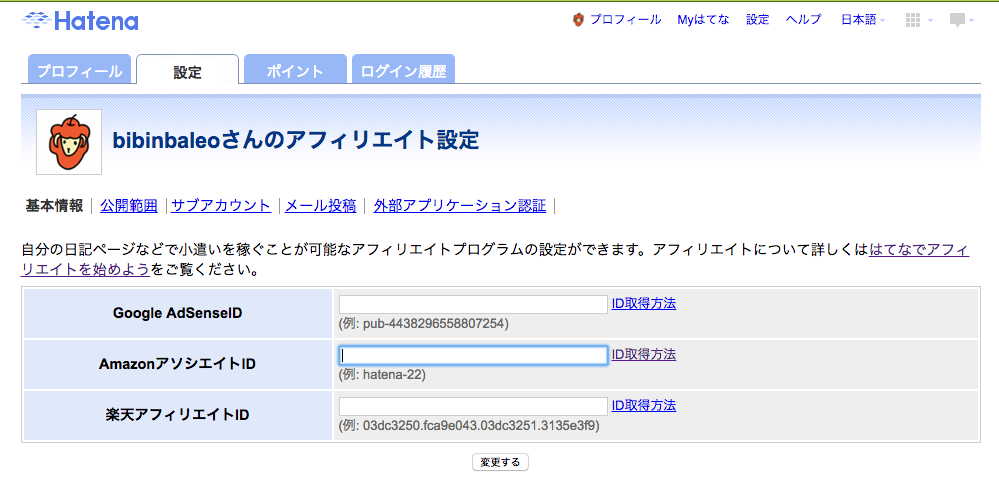Click the example text hatena-22
Image resolution: width=999 pixels, height=480 pixels.
tap(391, 375)
